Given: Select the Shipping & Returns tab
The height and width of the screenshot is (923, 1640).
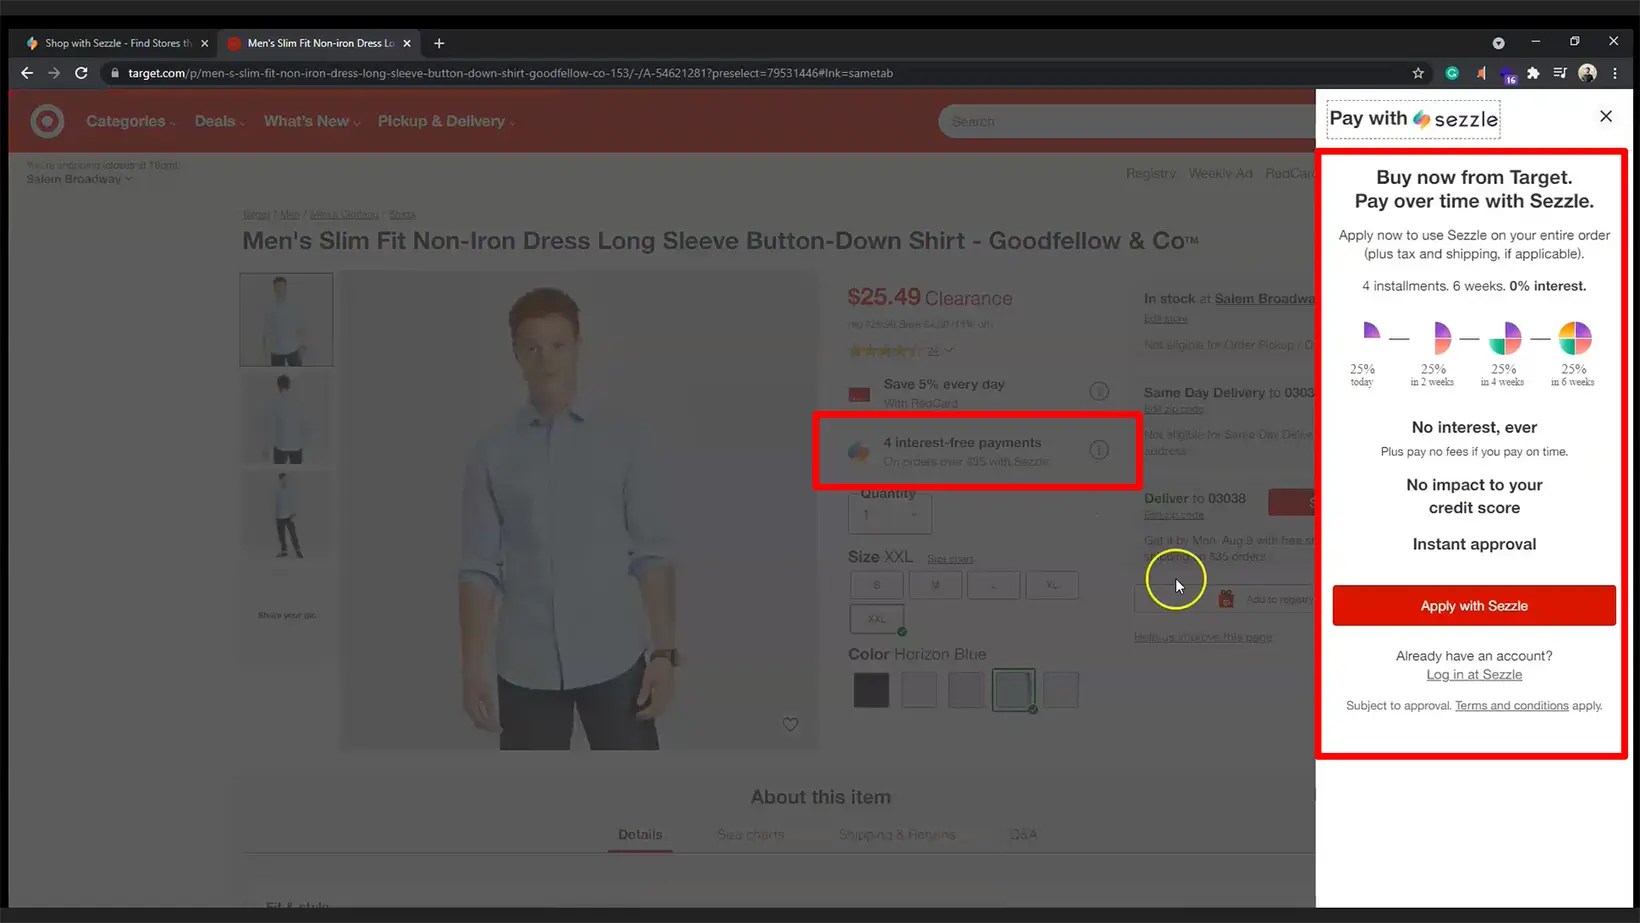Looking at the screenshot, I should point(897,834).
